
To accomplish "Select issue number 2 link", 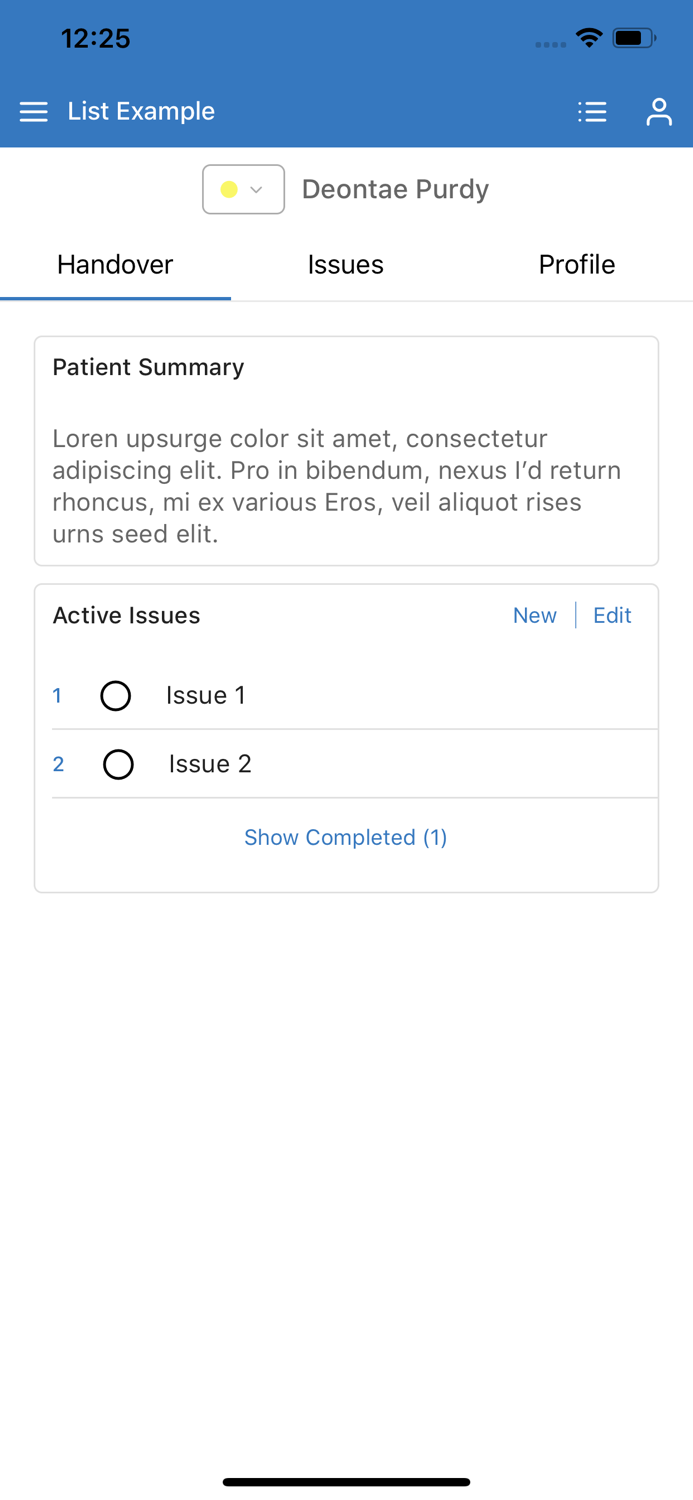I will (x=58, y=765).
